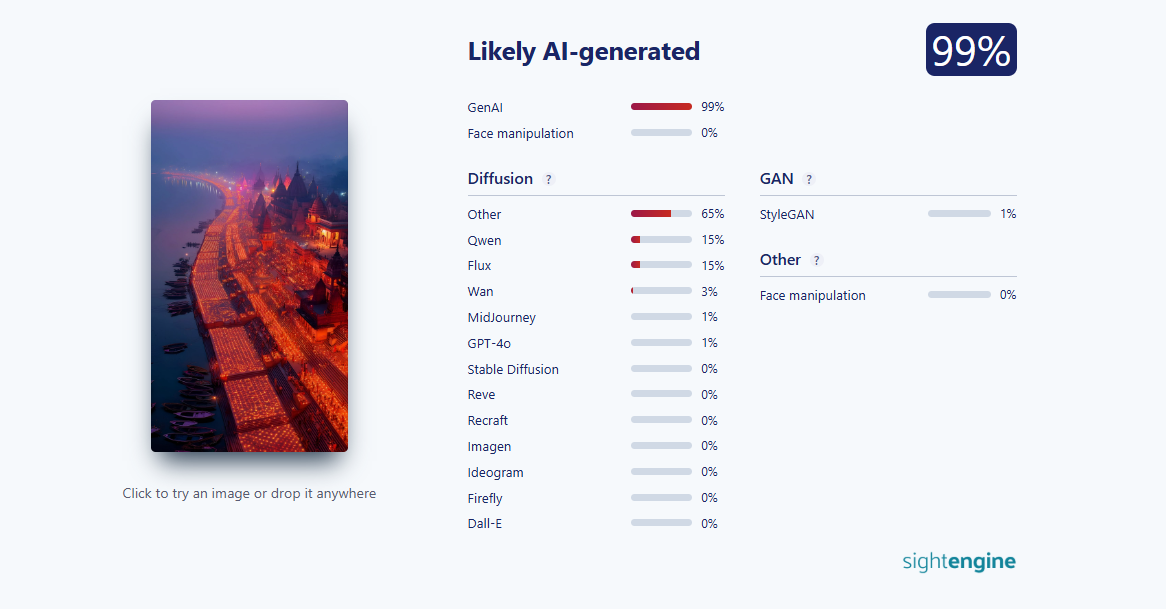This screenshot has height=609, width=1166.
Task: Click the Dall-E row label
Action: coord(485,524)
